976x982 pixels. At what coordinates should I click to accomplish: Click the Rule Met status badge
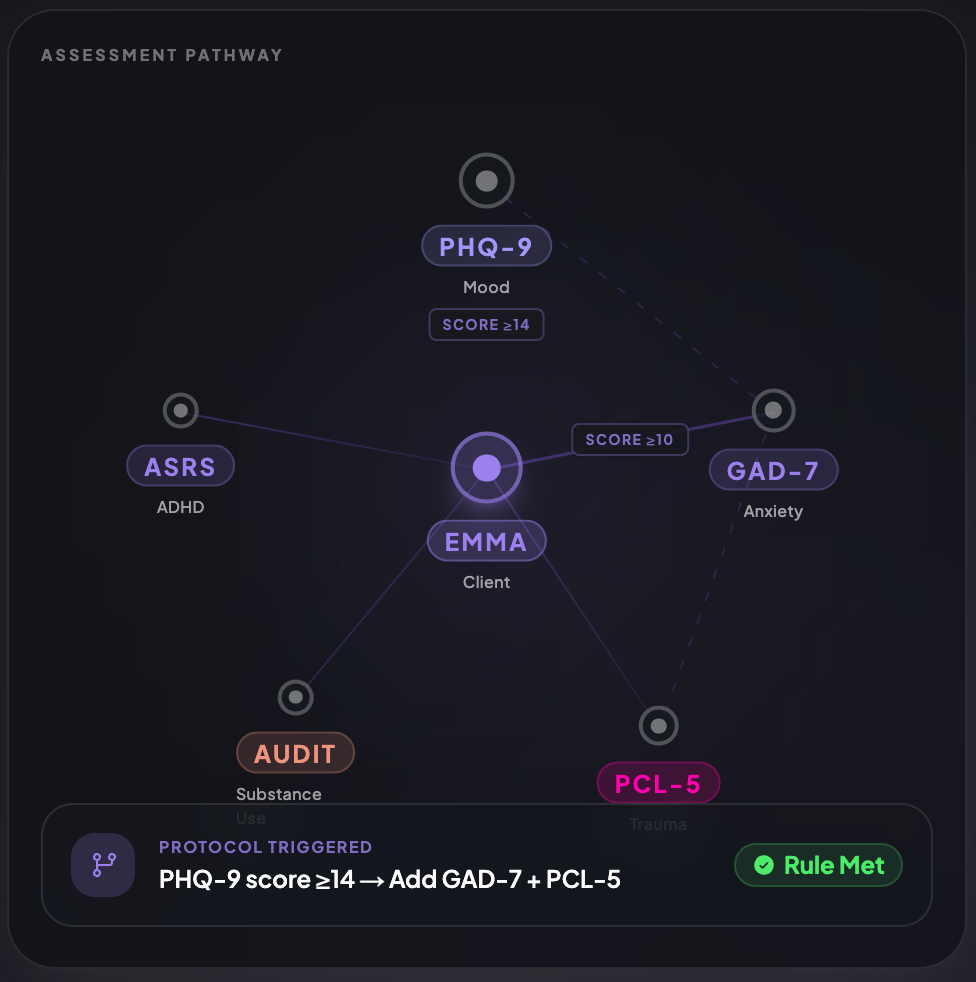click(x=818, y=865)
